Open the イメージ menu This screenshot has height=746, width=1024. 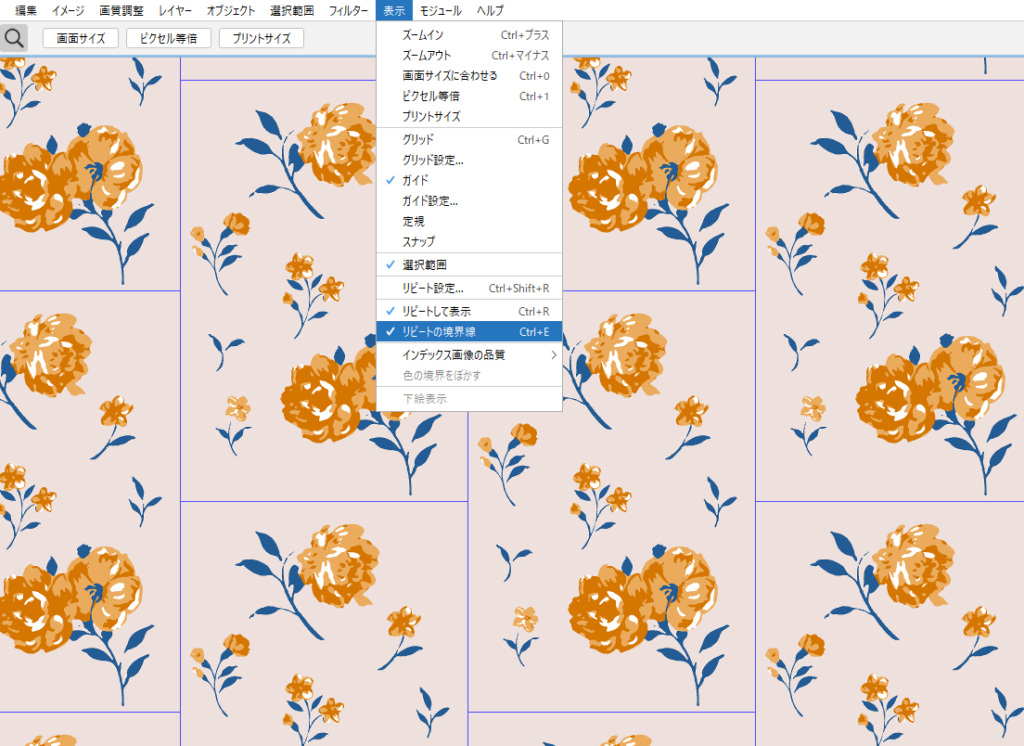(x=68, y=10)
